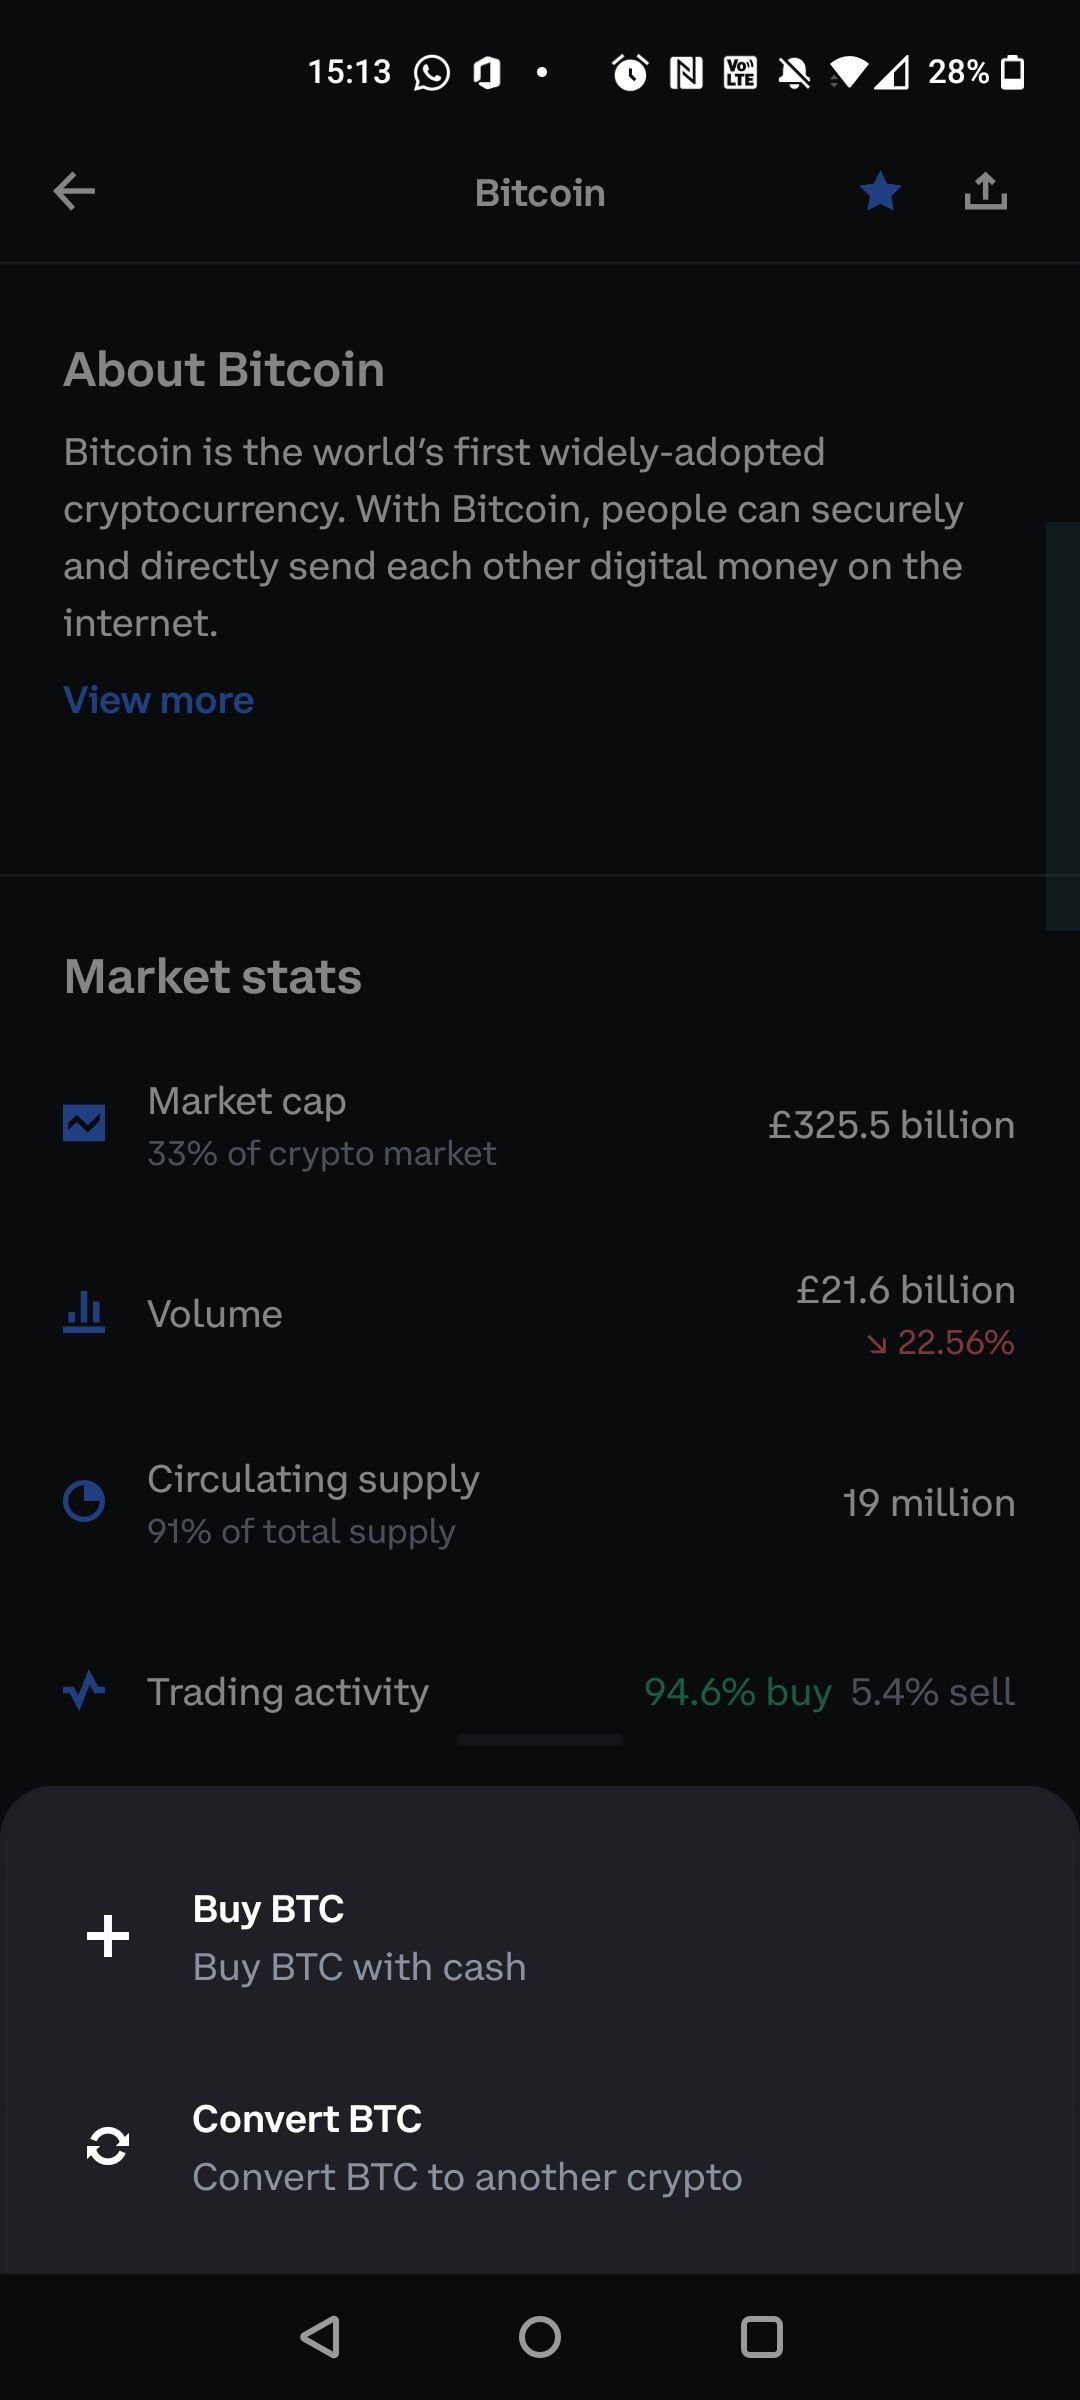Expand description with View more
Image resolution: width=1080 pixels, height=2400 pixels.
coord(158,700)
